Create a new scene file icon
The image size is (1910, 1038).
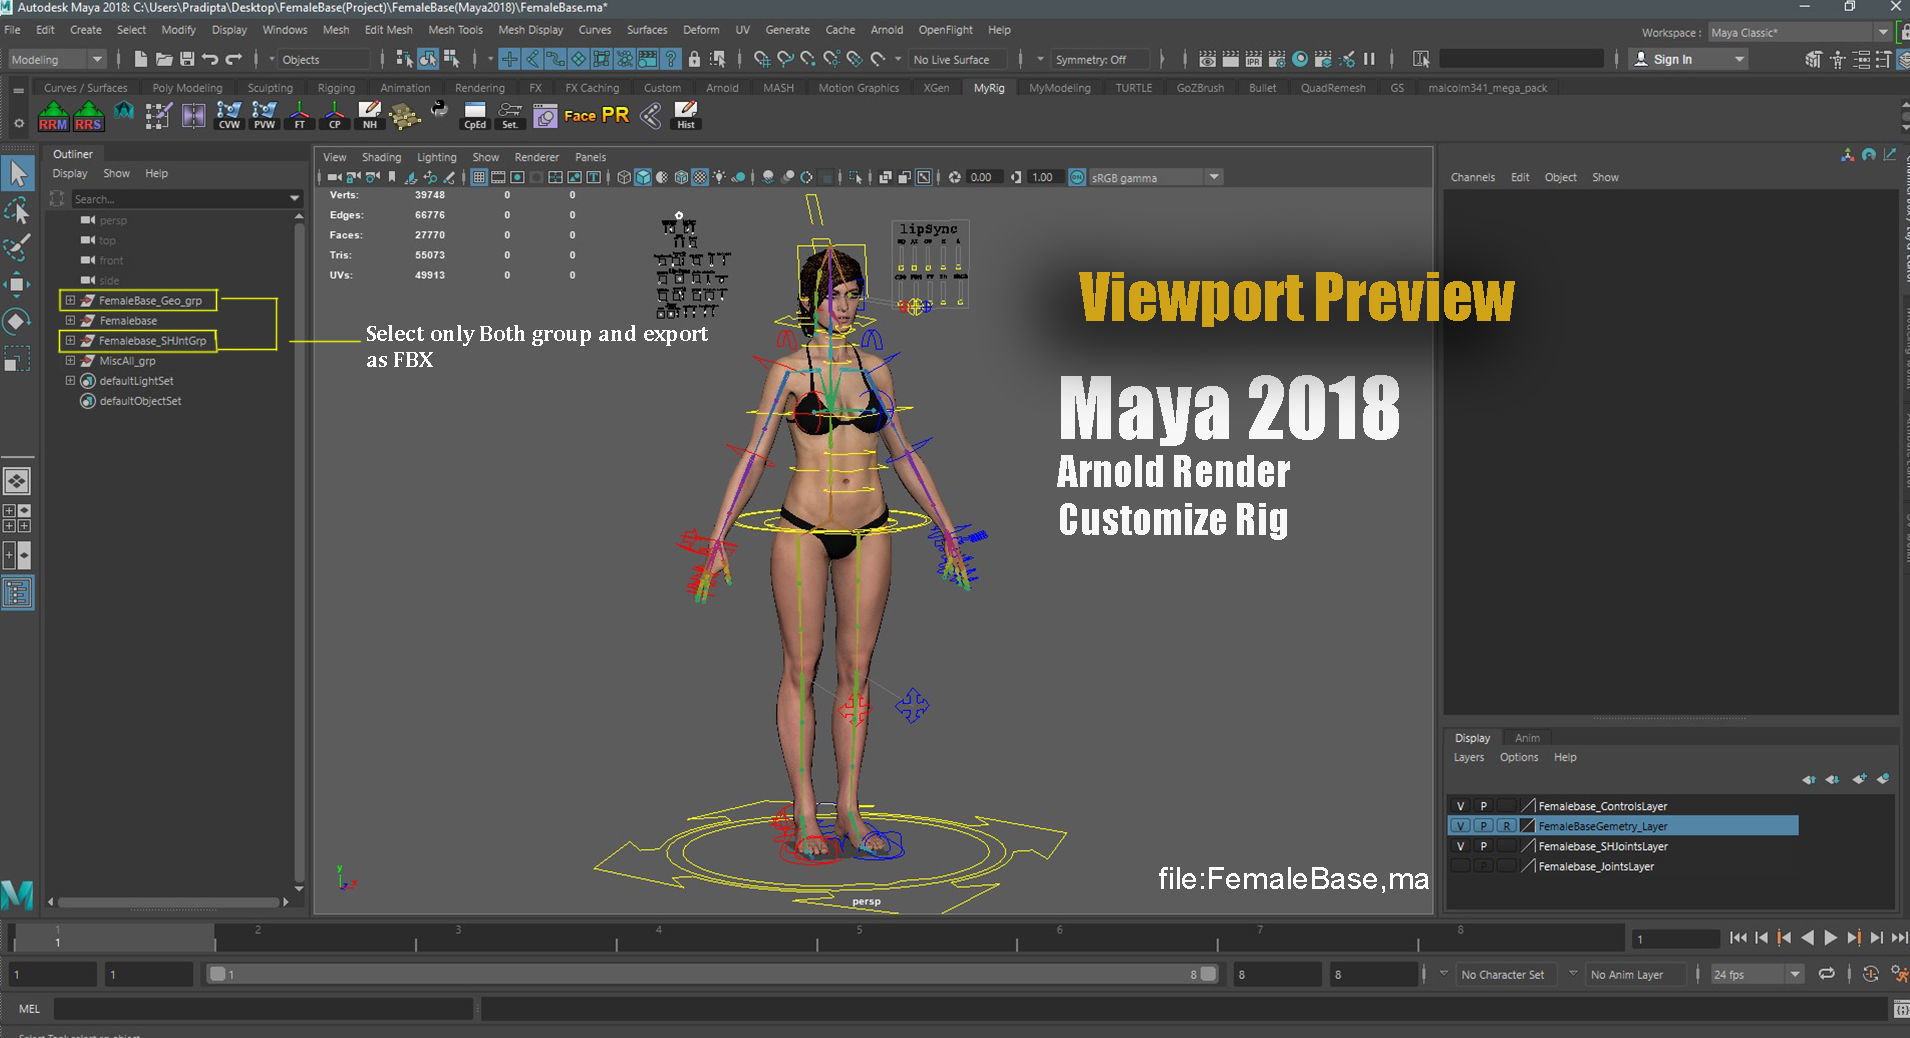pyautogui.click(x=141, y=59)
